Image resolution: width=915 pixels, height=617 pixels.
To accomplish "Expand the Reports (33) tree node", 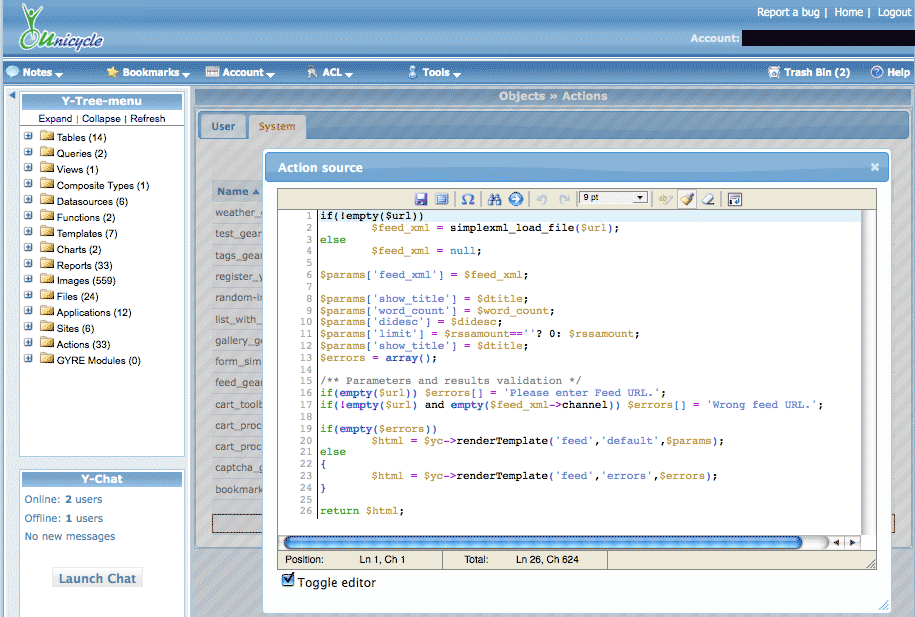I will 29,265.
